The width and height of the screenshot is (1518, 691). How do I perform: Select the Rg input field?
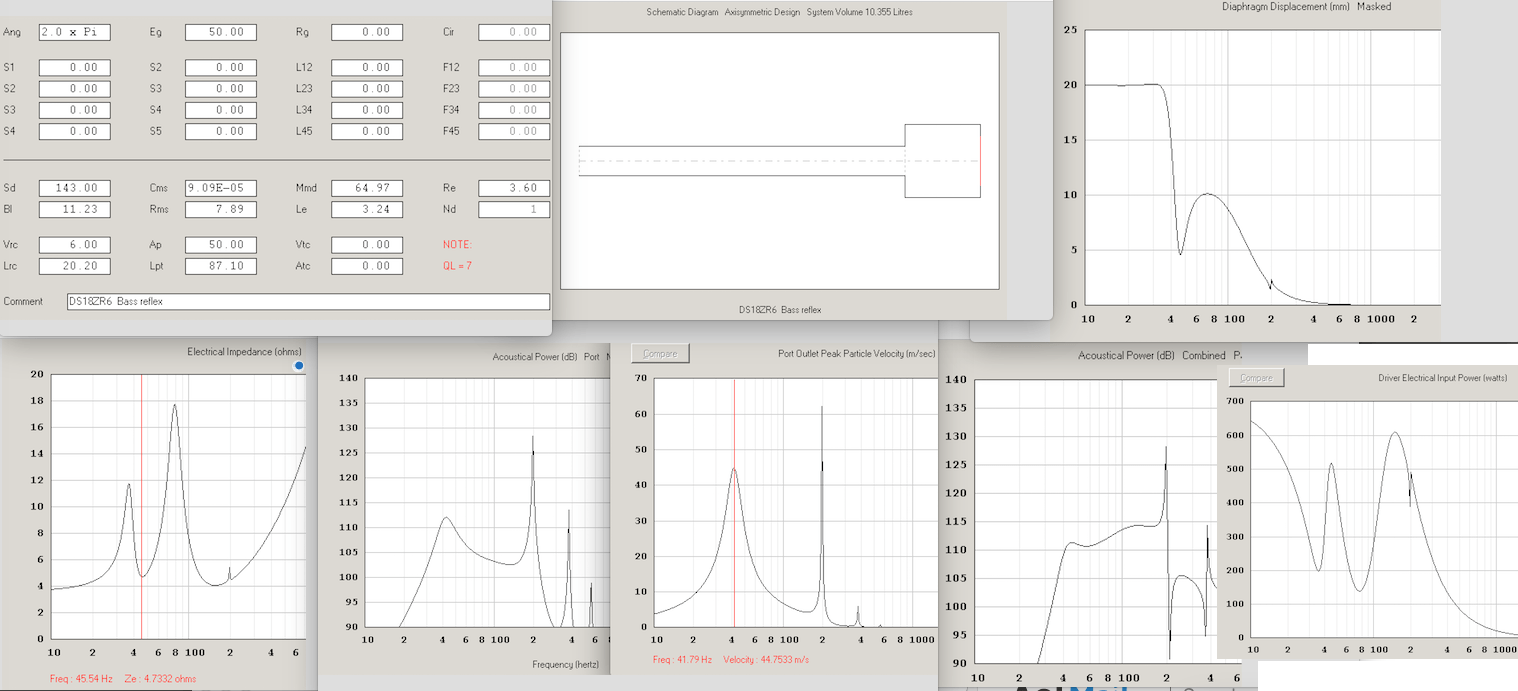pos(367,32)
